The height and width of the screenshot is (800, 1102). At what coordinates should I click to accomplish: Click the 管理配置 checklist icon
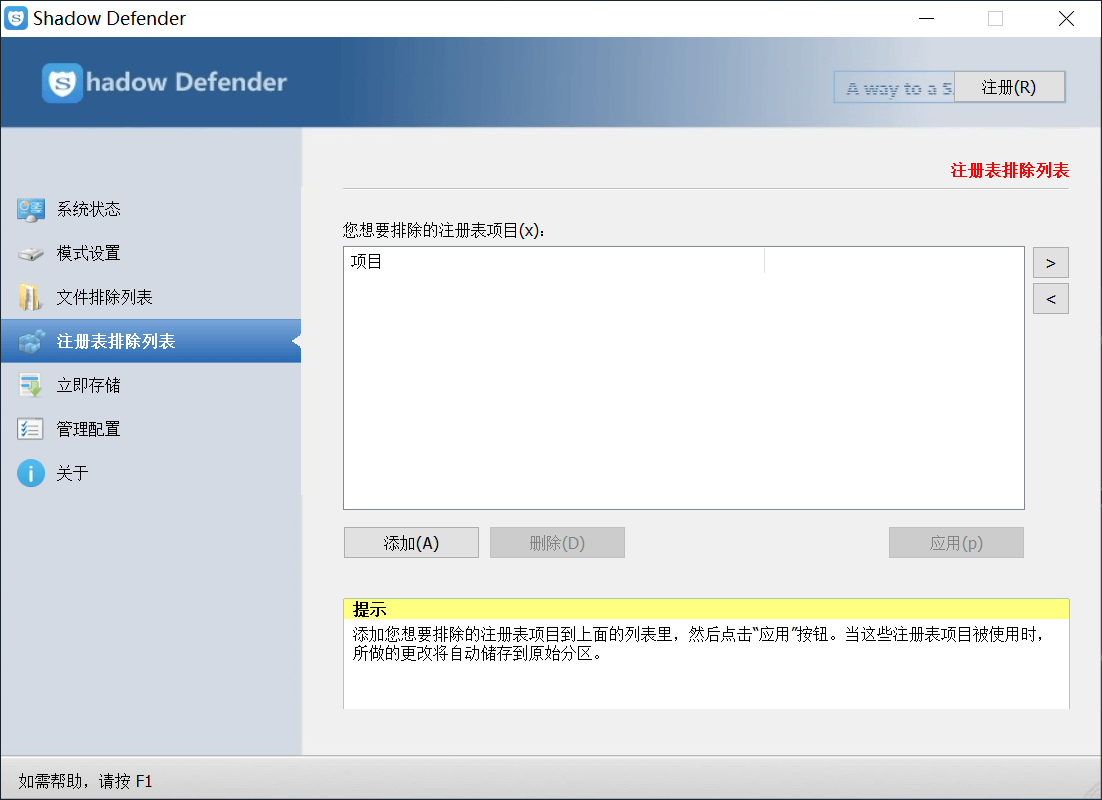[30, 429]
